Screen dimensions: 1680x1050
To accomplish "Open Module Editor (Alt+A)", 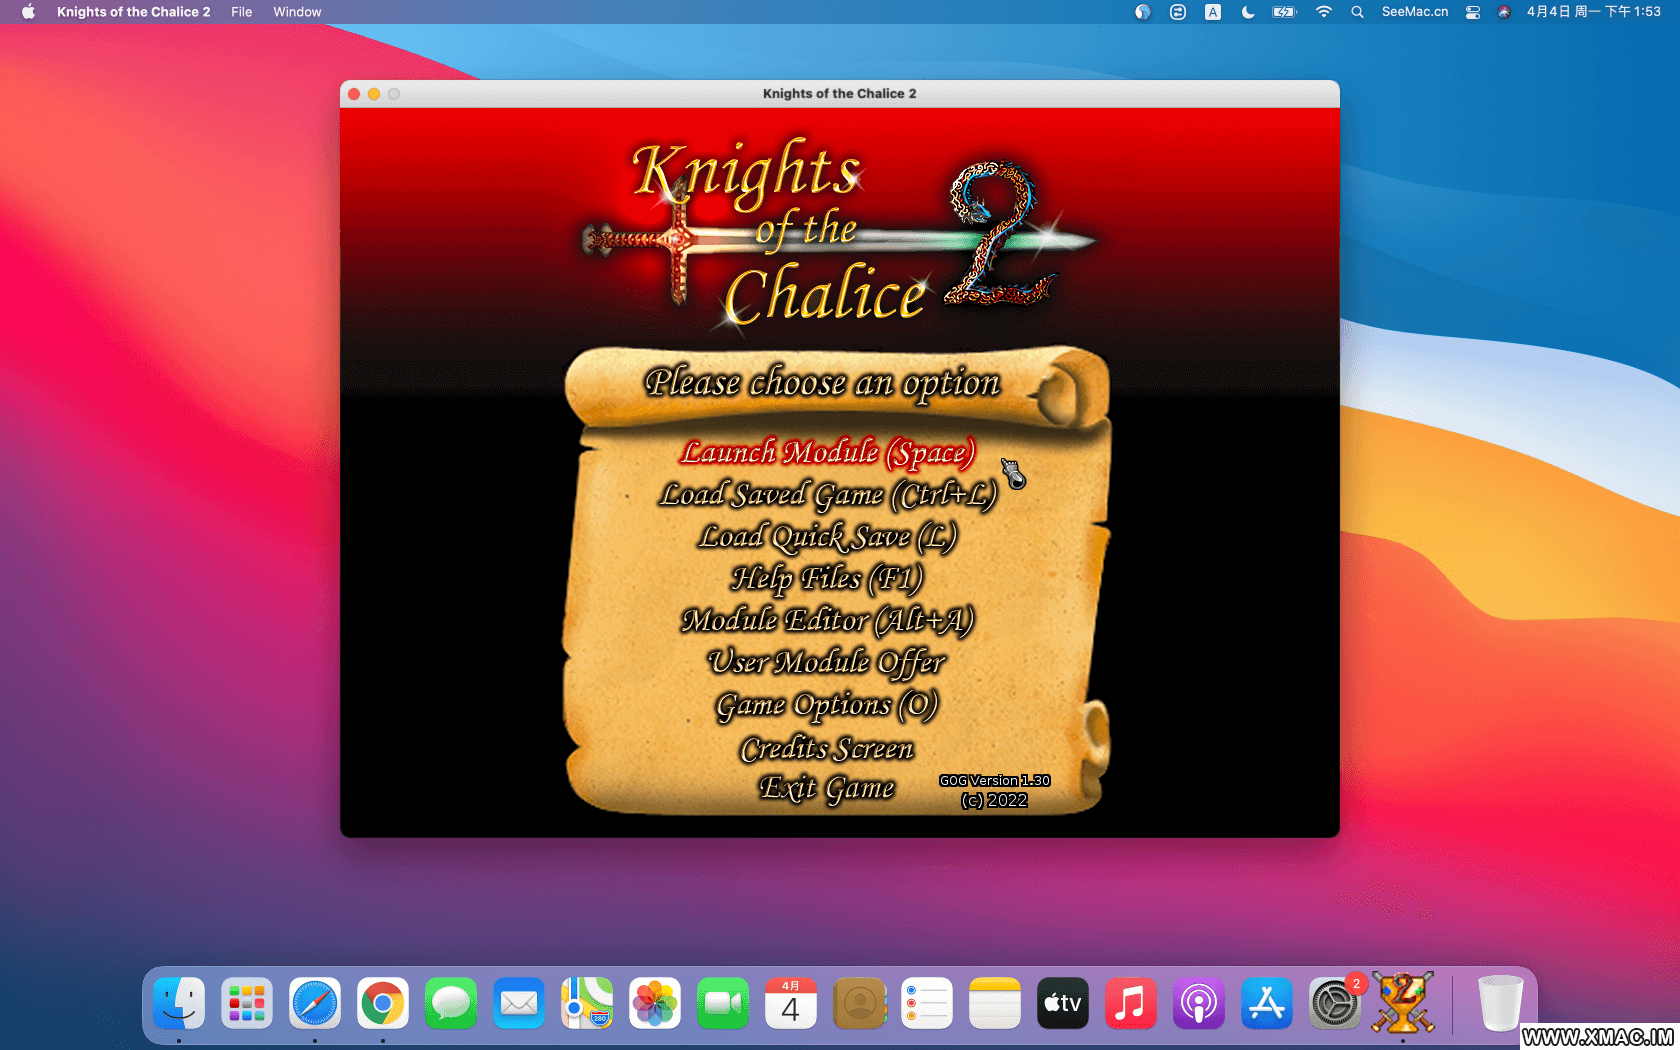I will (x=827, y=621).
